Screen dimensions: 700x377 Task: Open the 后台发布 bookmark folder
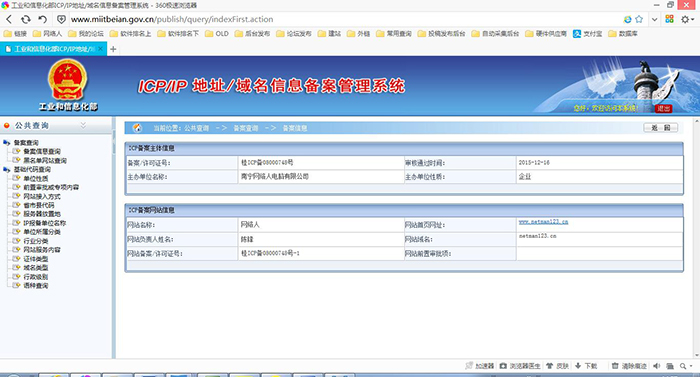[252, 34]
